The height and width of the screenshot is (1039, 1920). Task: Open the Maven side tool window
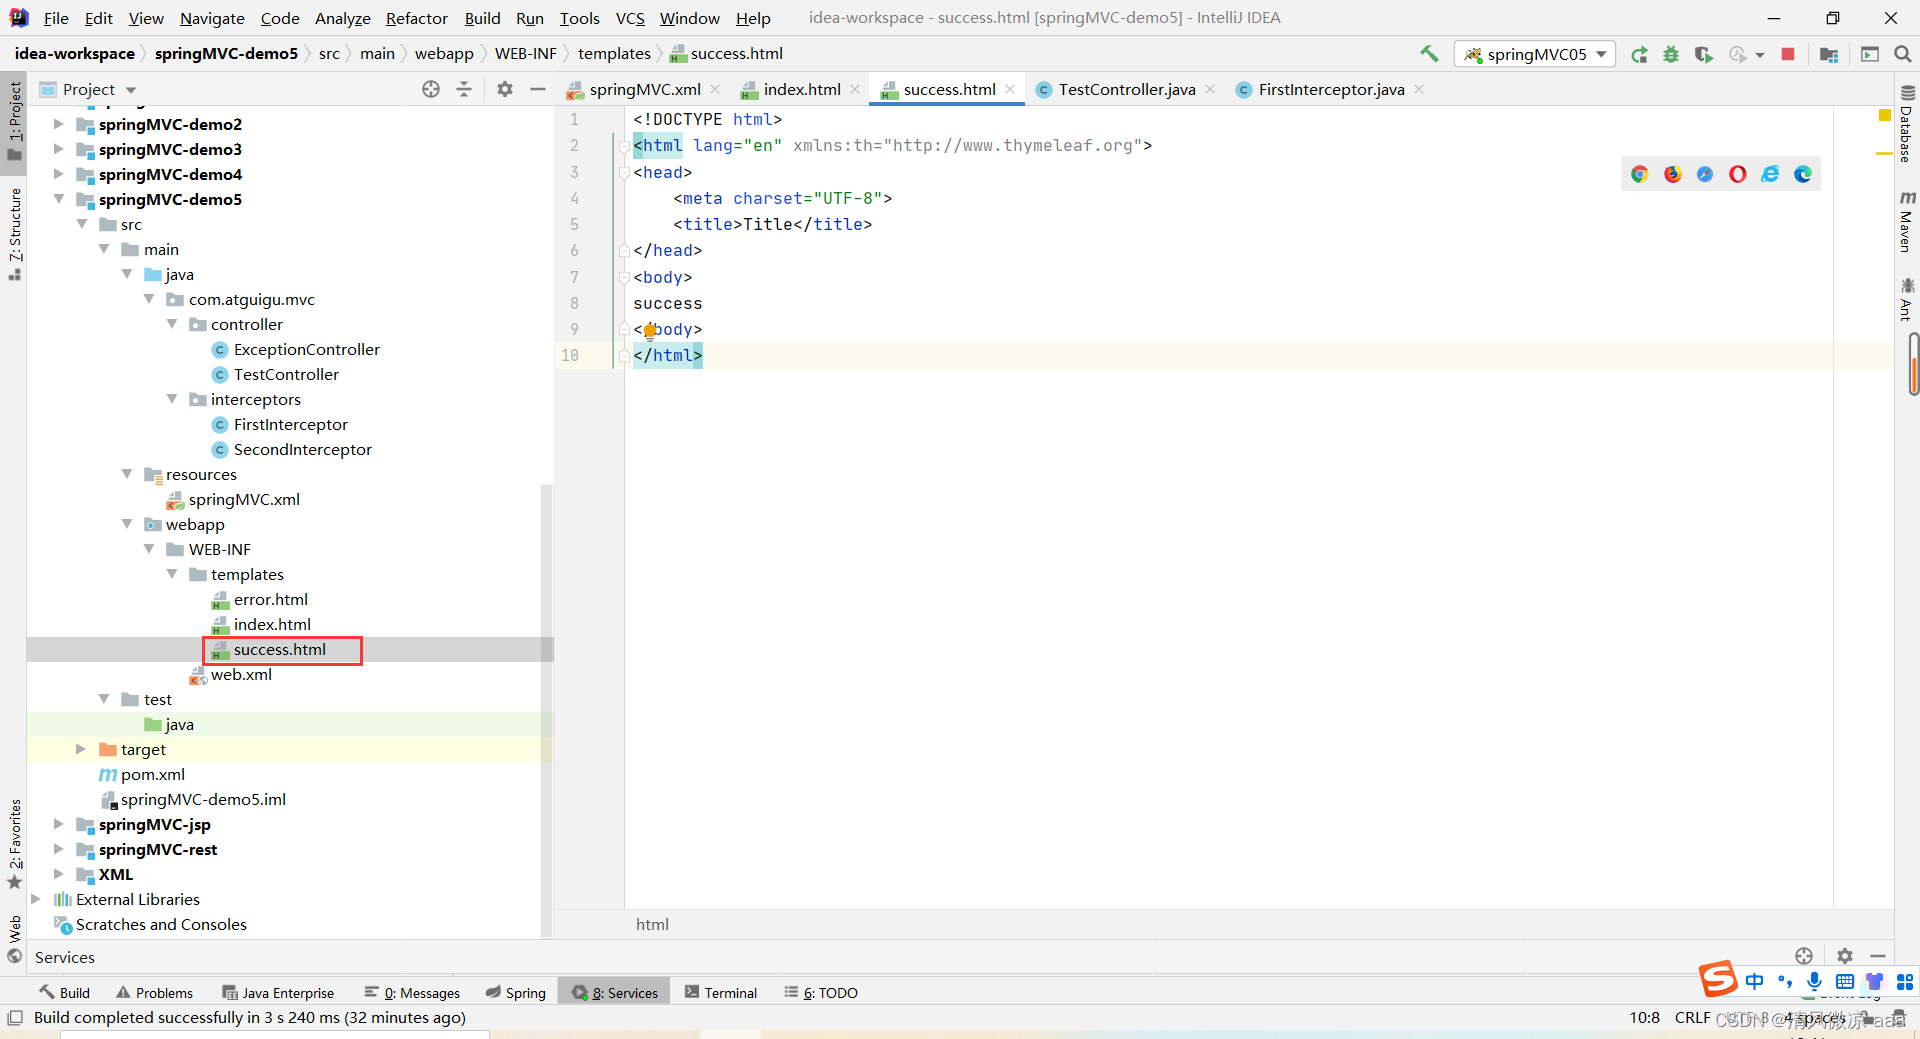1906,222
